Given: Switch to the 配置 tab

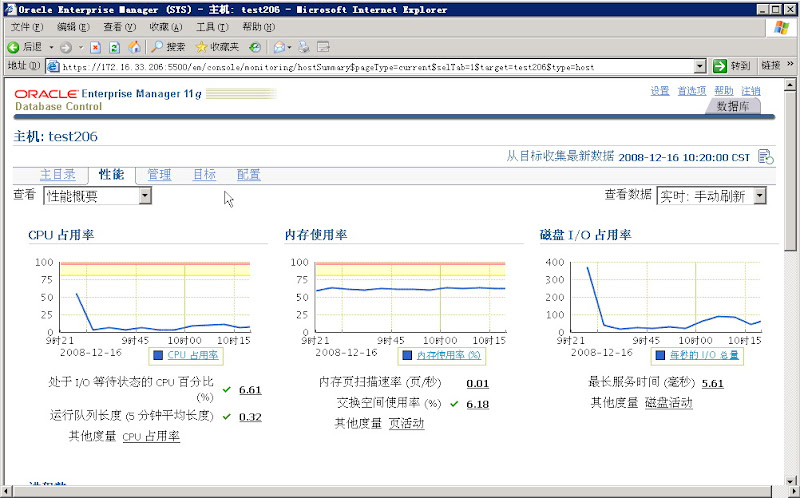Looking at the screenshot, I should [248, 175].
